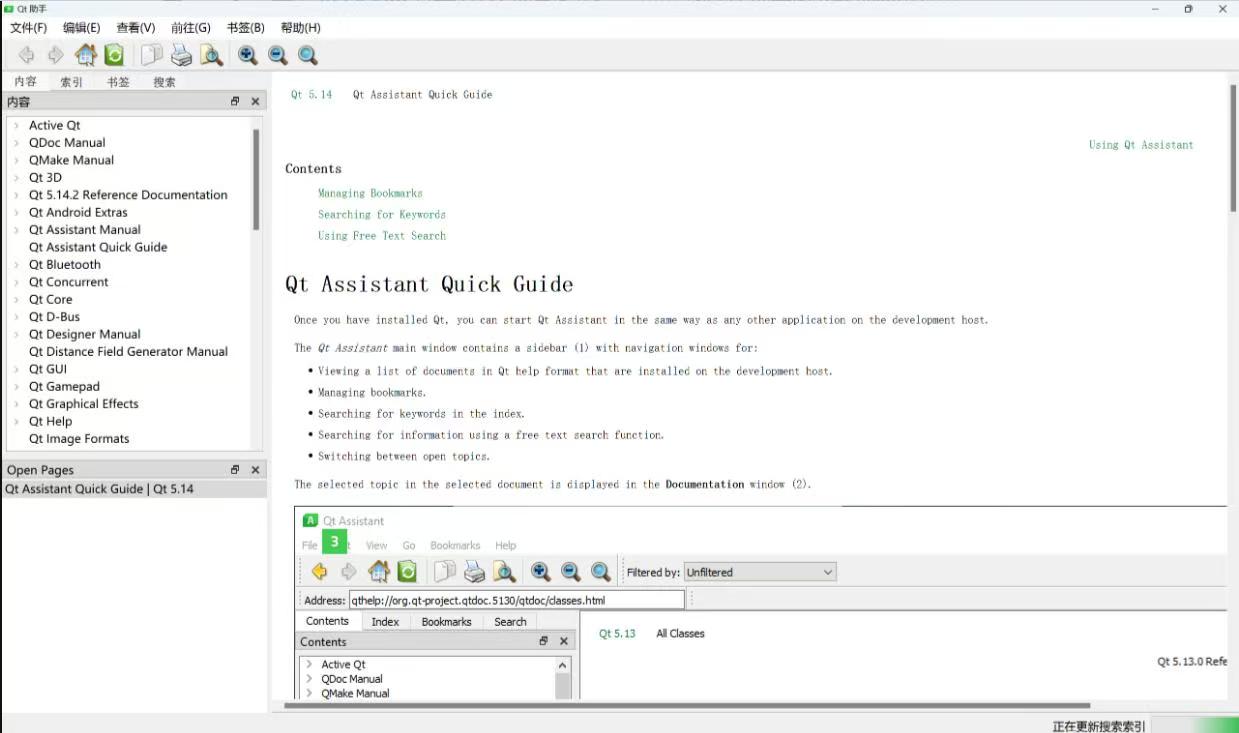
Task: Open the 编辑(E) menu
Action: [82, 28]
